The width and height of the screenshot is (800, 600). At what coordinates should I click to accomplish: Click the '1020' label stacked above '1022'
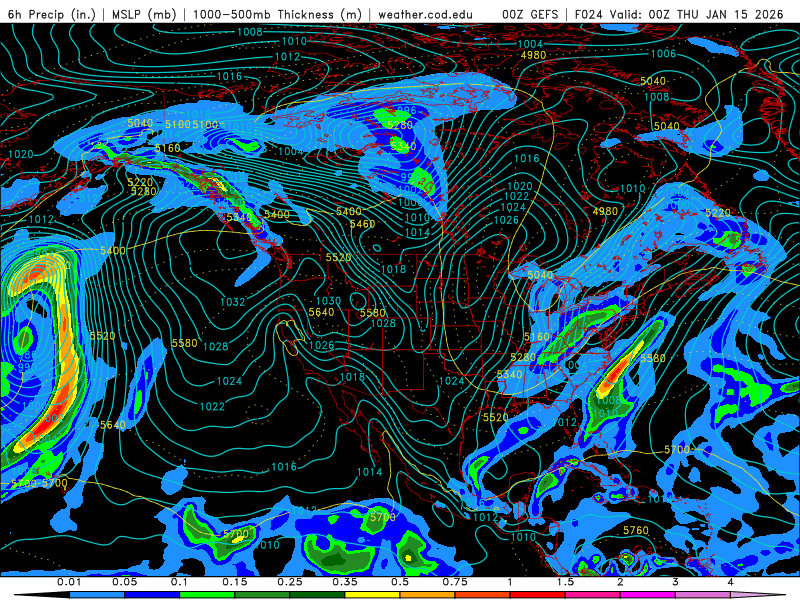[520, 186]
